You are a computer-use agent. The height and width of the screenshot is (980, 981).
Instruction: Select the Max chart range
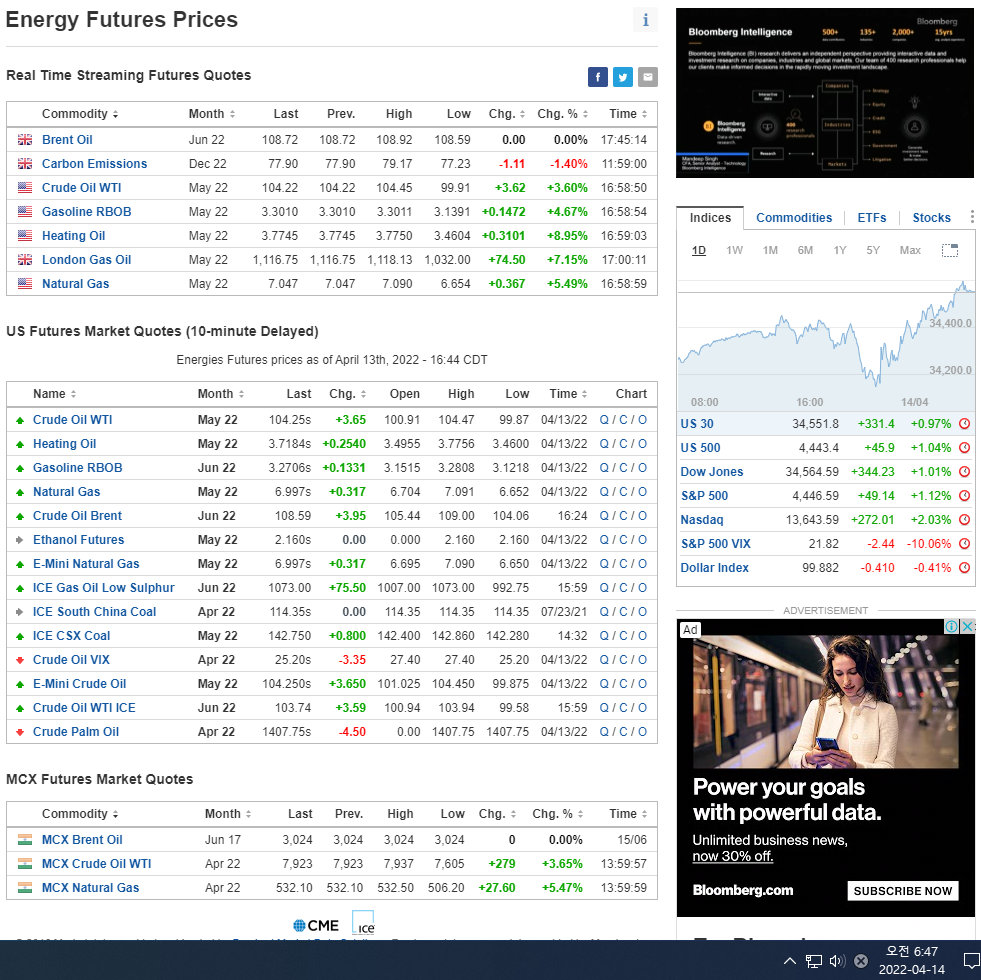pos(910,250)
